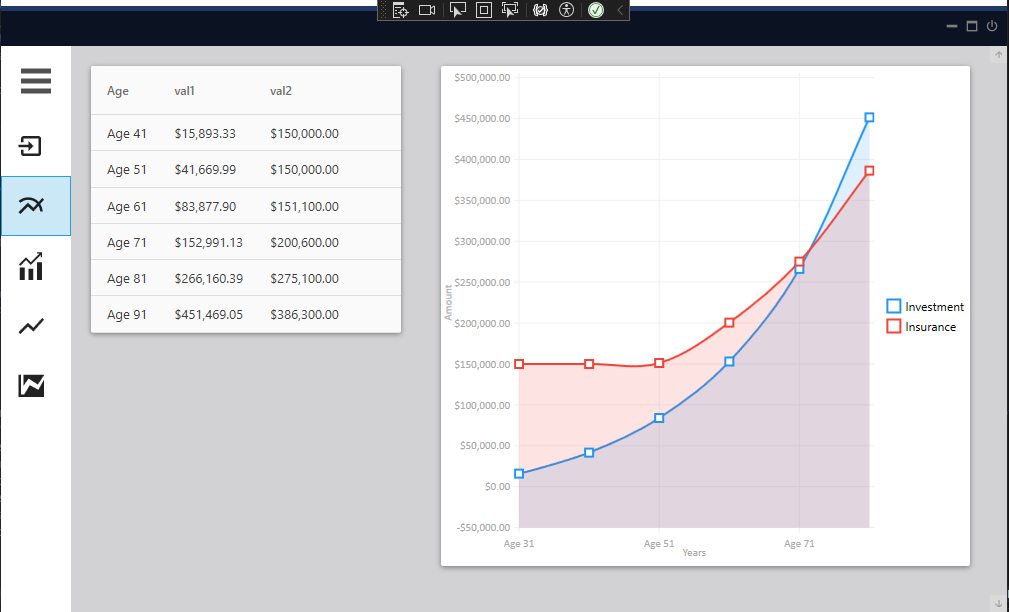Toggle the Insurance legend series
Image resolution: width=1009 pixels, height=612 pixels.
point(921,326)
